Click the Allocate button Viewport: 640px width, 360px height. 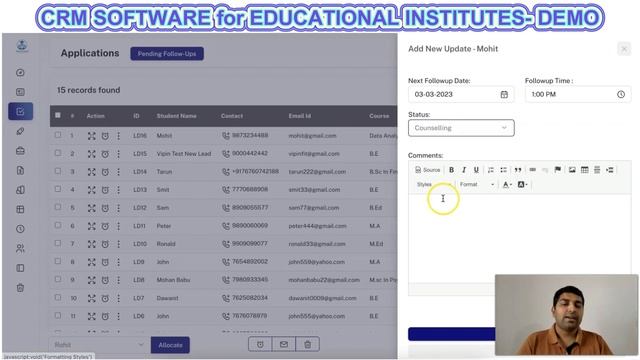click(x=170, y=345)
